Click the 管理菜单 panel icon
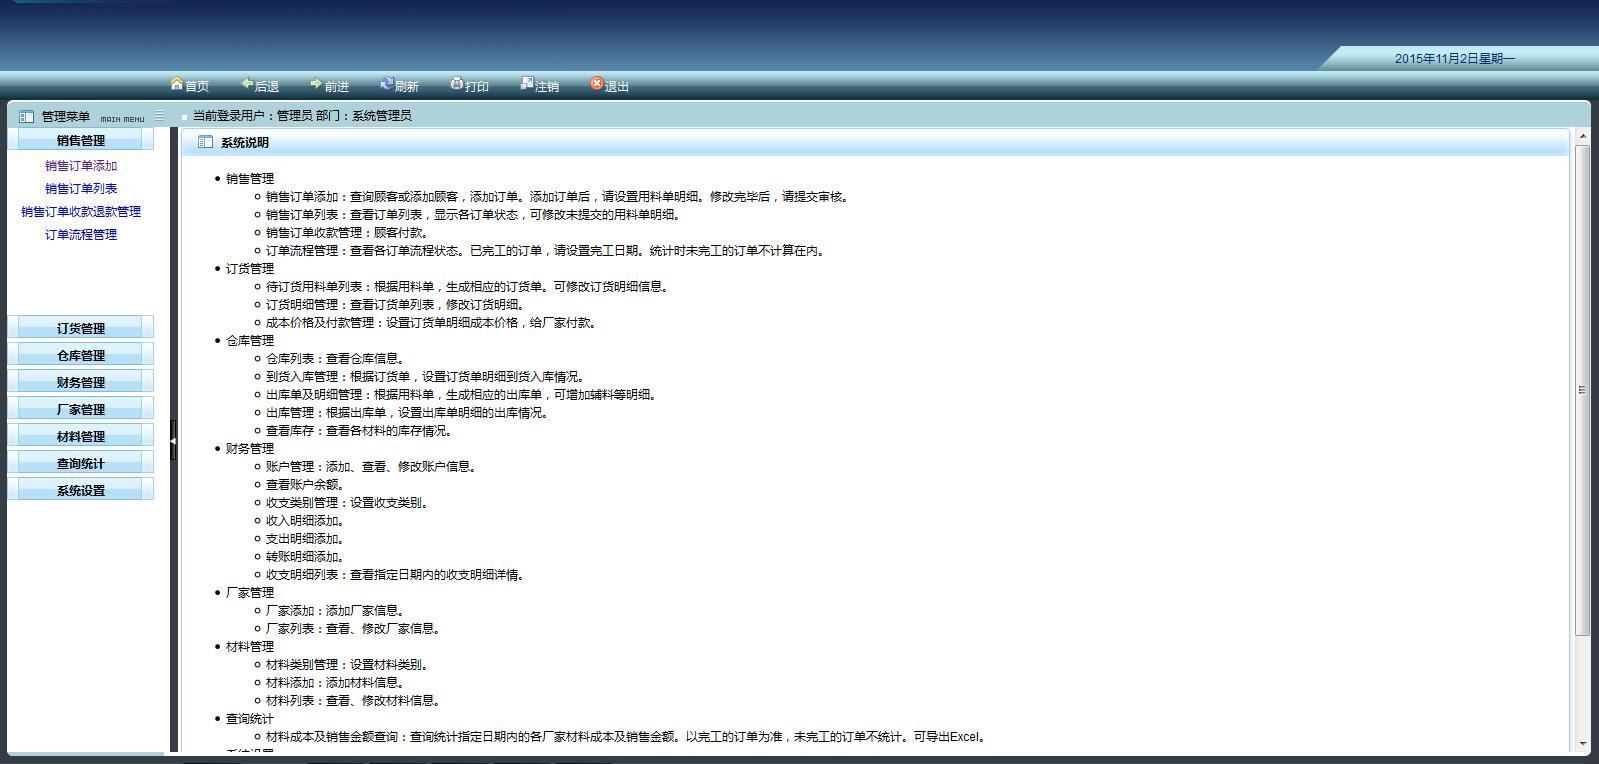This screenshot has height=764, width=1599. pyautogui.click(x=27, y=117)
